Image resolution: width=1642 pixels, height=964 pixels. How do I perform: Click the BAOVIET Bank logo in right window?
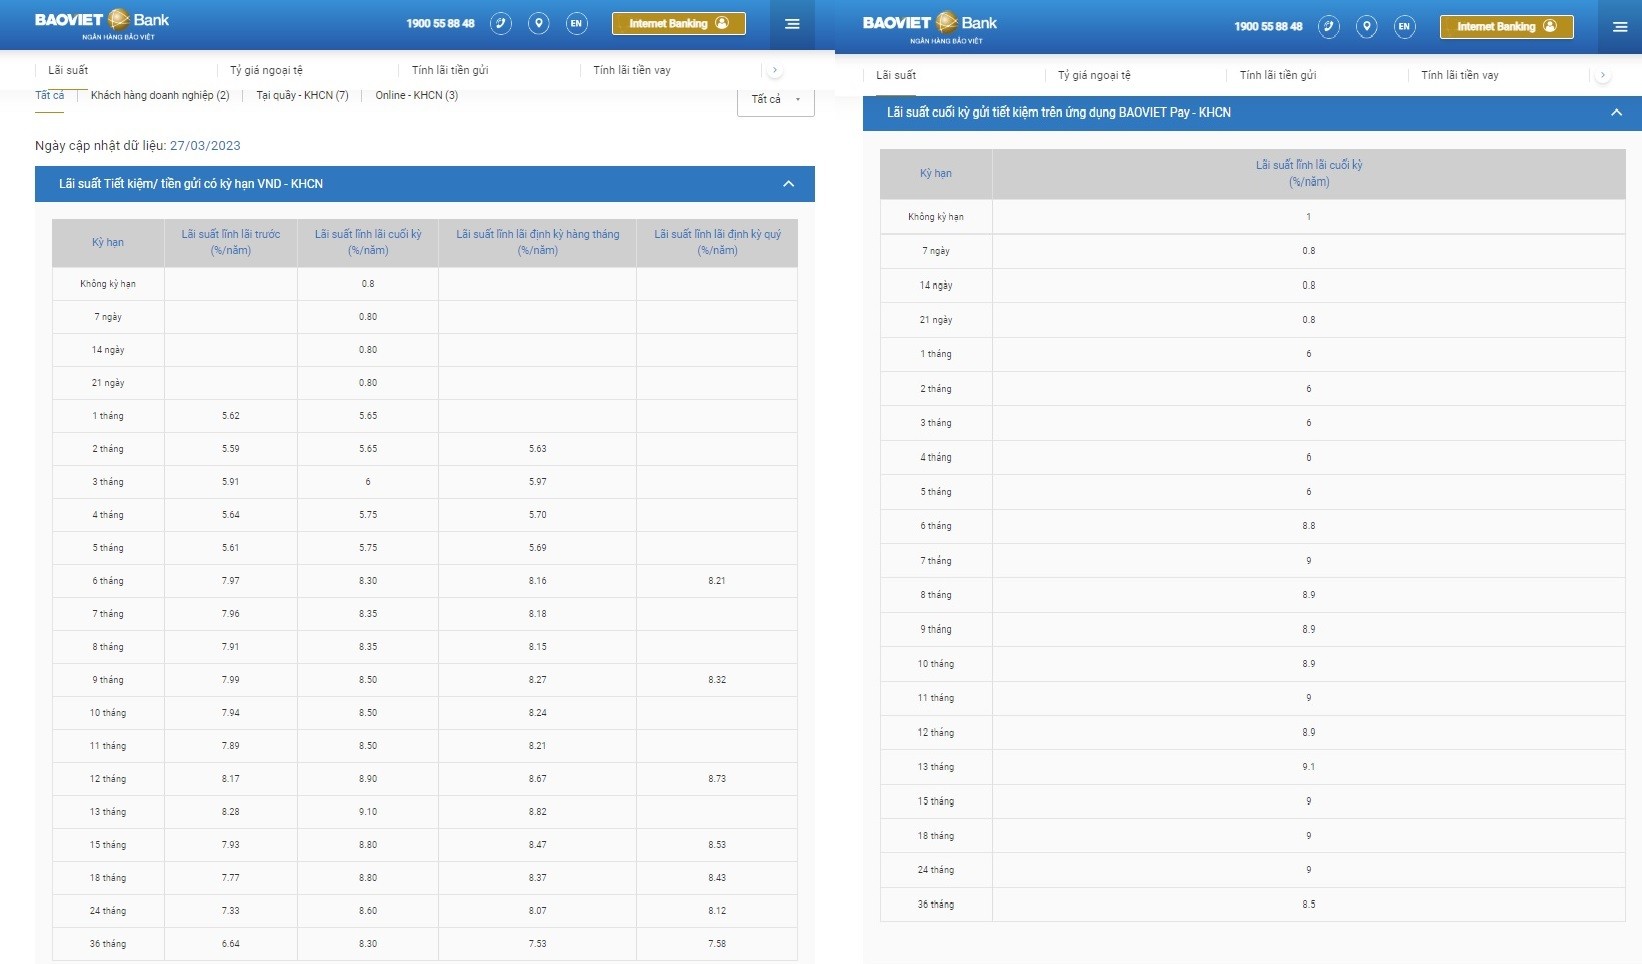coord(930,28)
